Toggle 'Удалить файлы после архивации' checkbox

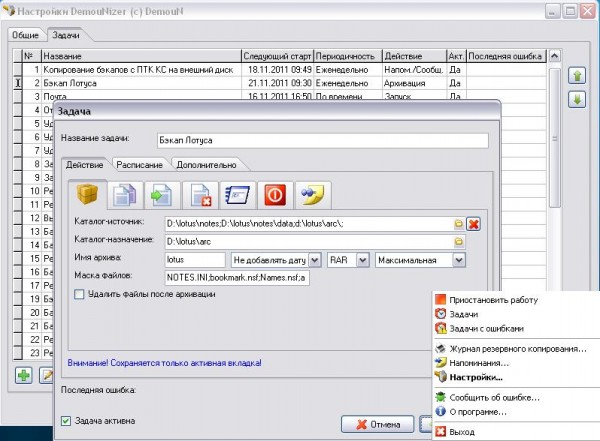pyautogui.click(x=80, y=294)
